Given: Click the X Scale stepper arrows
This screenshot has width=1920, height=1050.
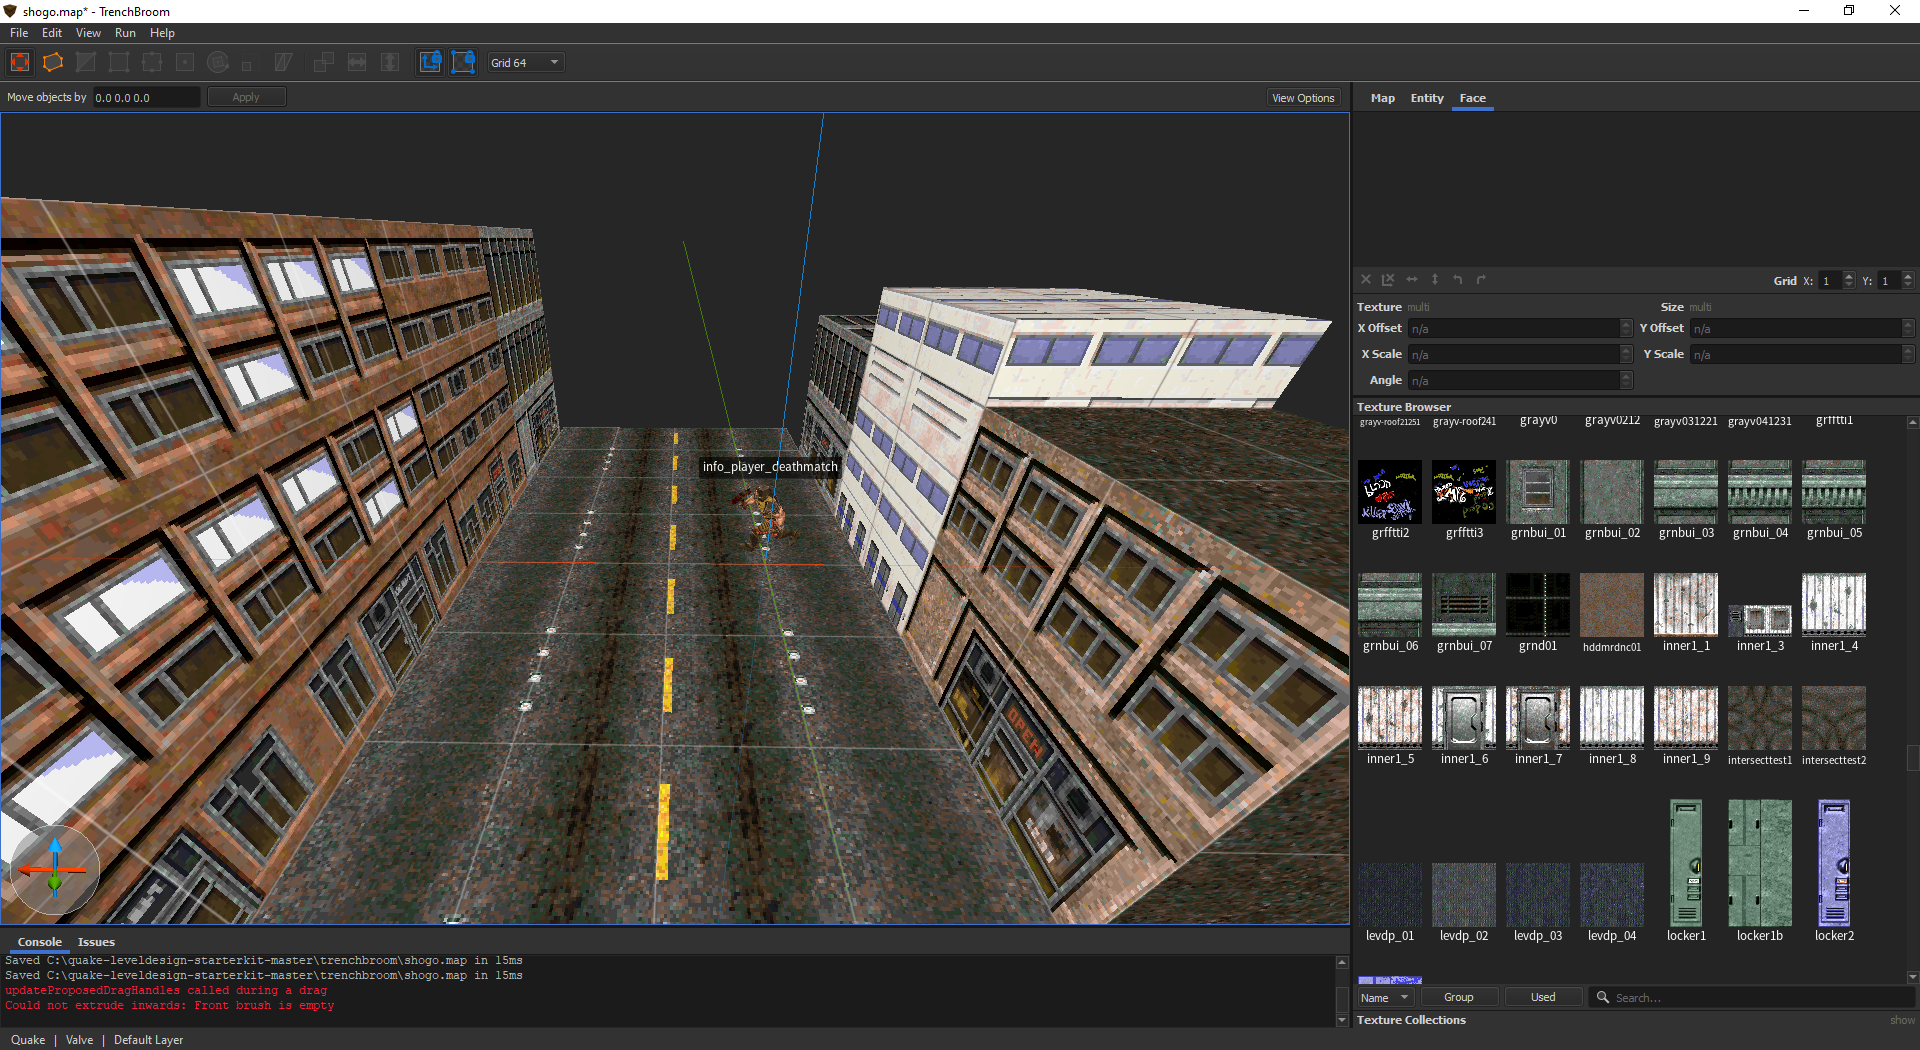Looking at the screenshot, I should 1626,354.
